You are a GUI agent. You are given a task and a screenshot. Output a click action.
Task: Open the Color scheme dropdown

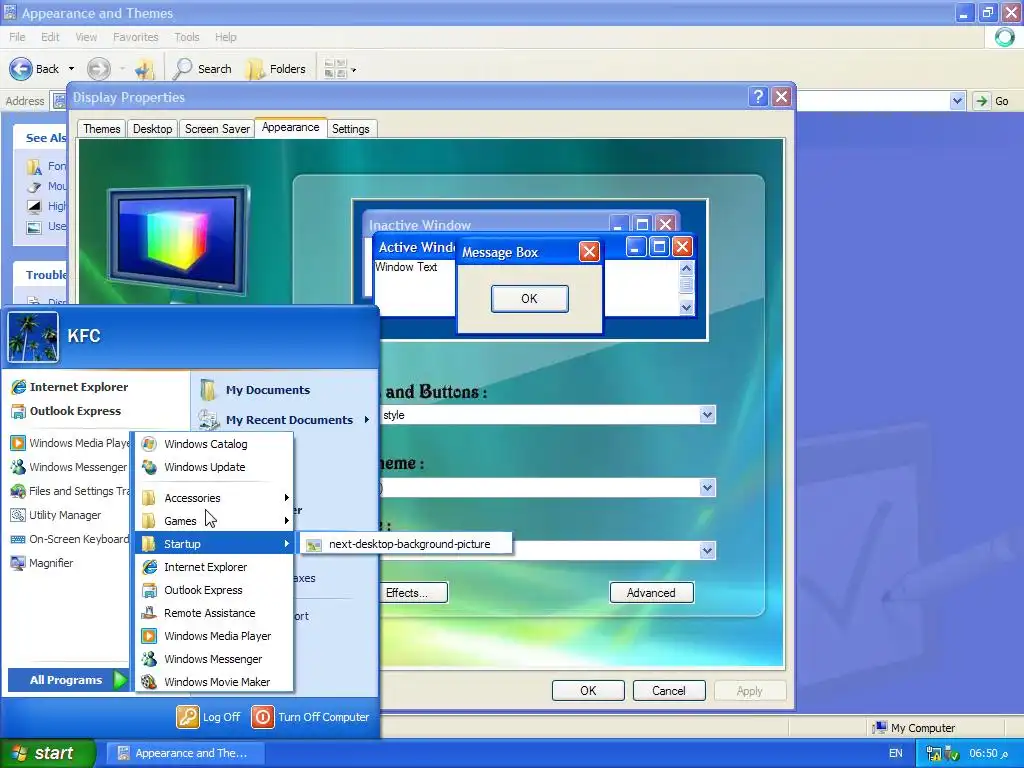tap(707, 488)
